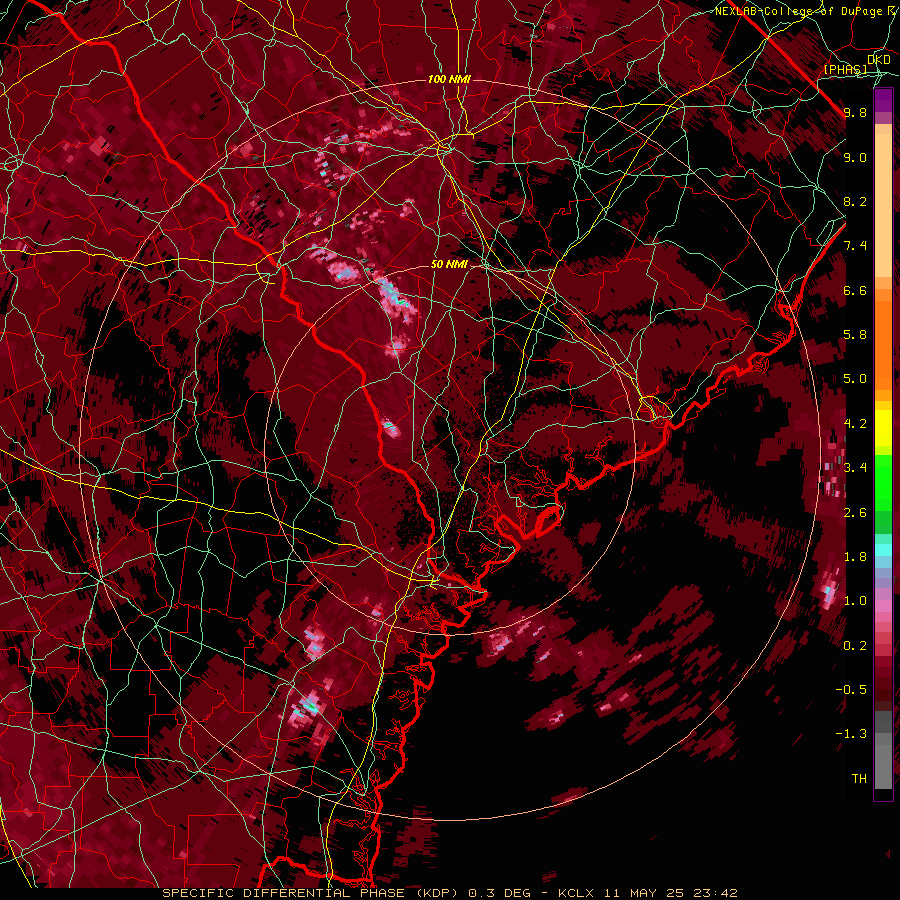This screenshot has width=900, height=900.
Task: Click the 1.0 value on color scale
Action: tap(855, 601)
